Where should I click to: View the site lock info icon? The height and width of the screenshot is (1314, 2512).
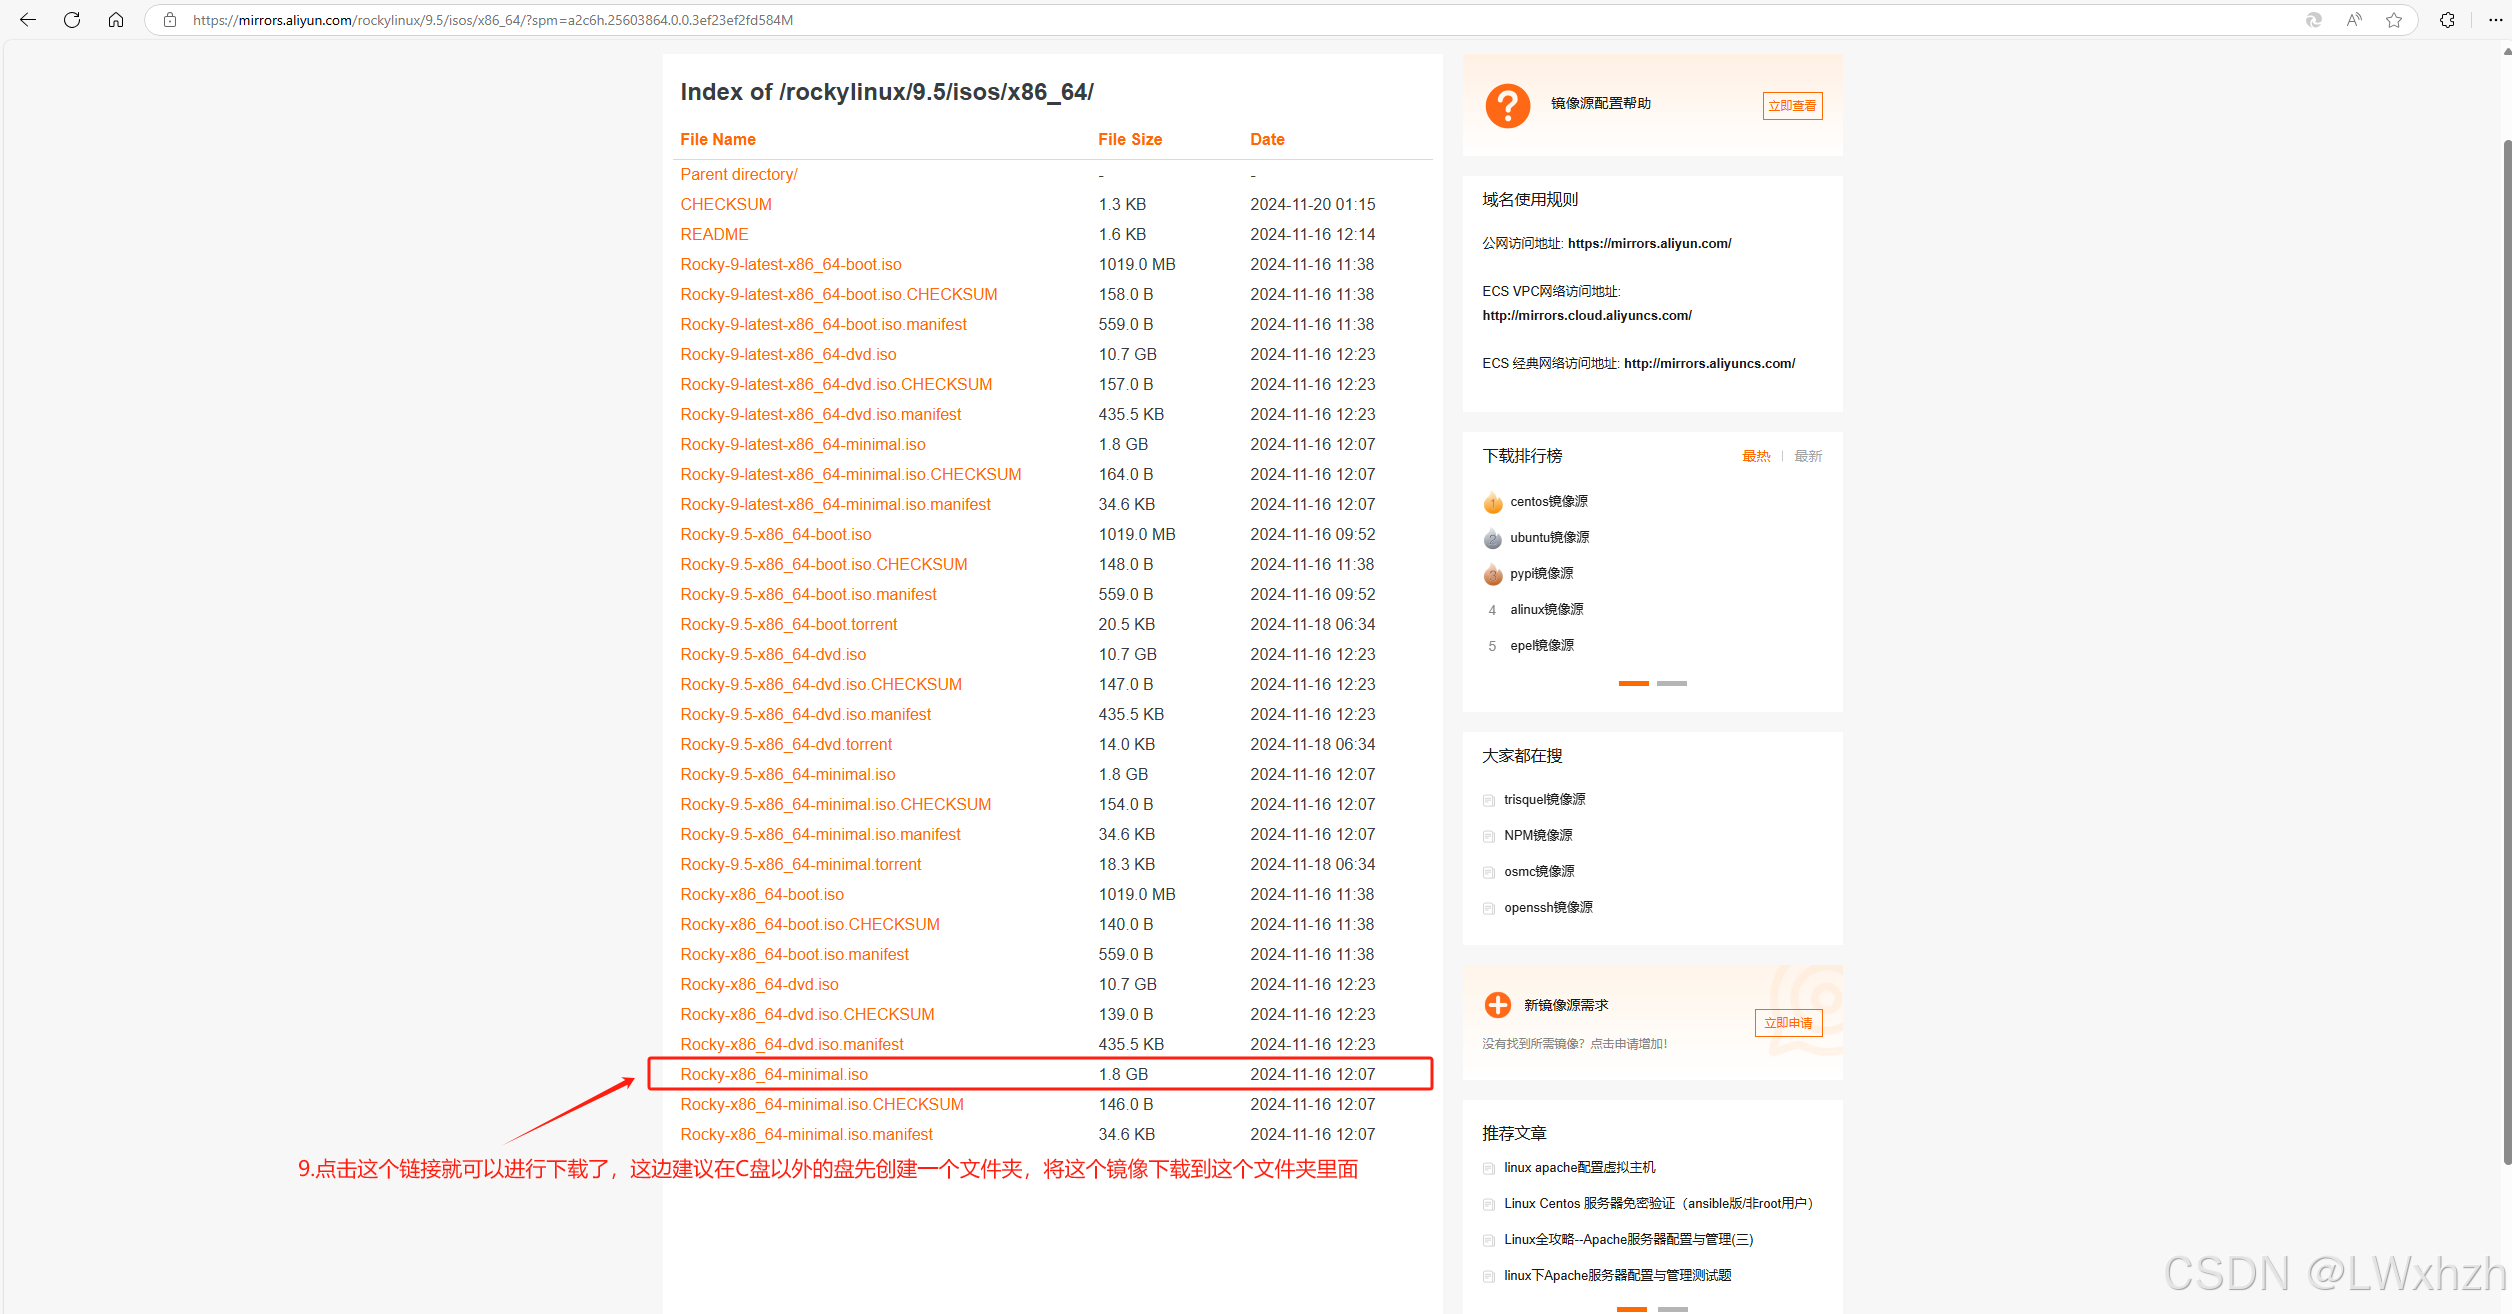coord(170,20)
